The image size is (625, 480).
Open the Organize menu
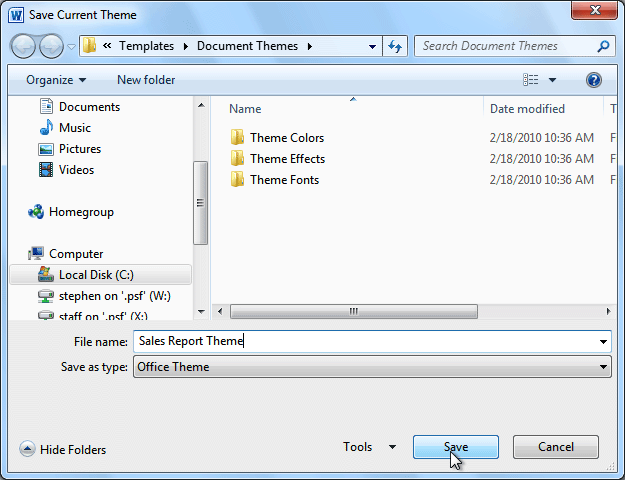click(56, 80)
